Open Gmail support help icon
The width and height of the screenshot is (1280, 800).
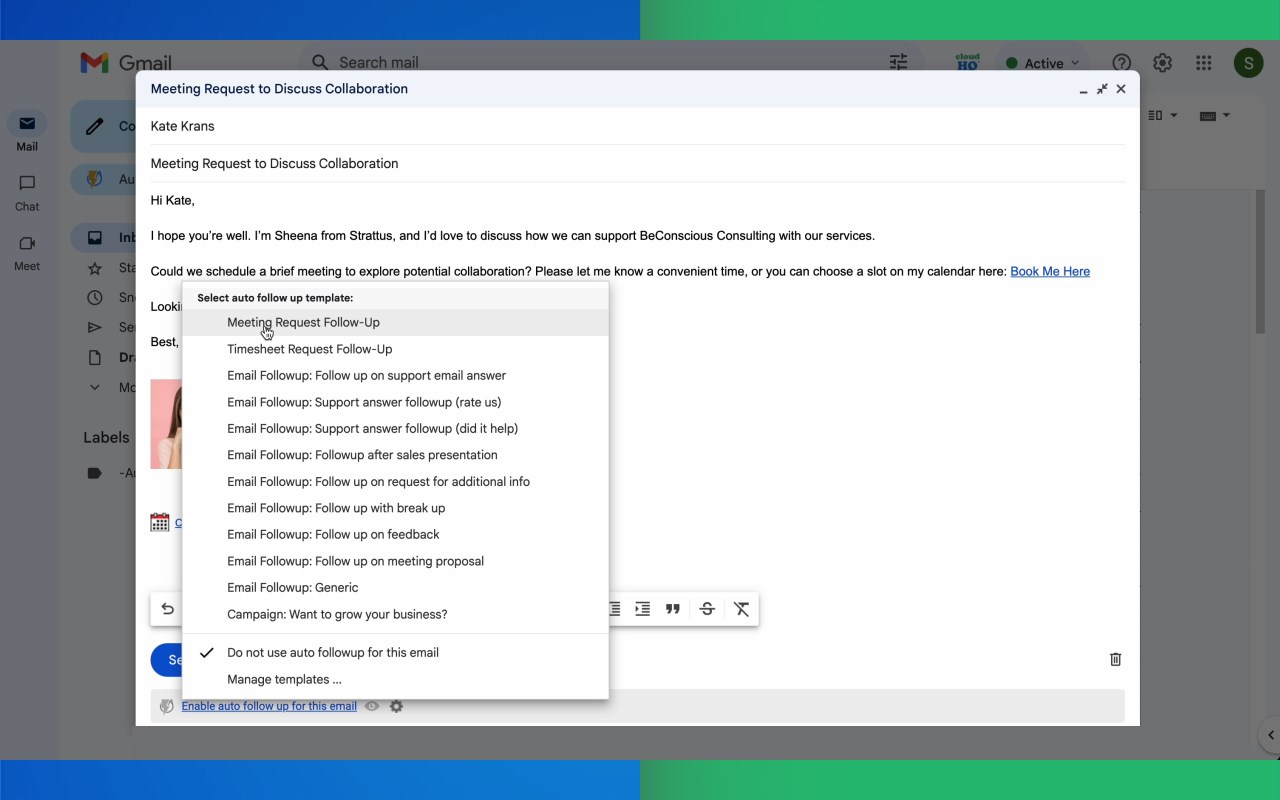coord(1122,63)
